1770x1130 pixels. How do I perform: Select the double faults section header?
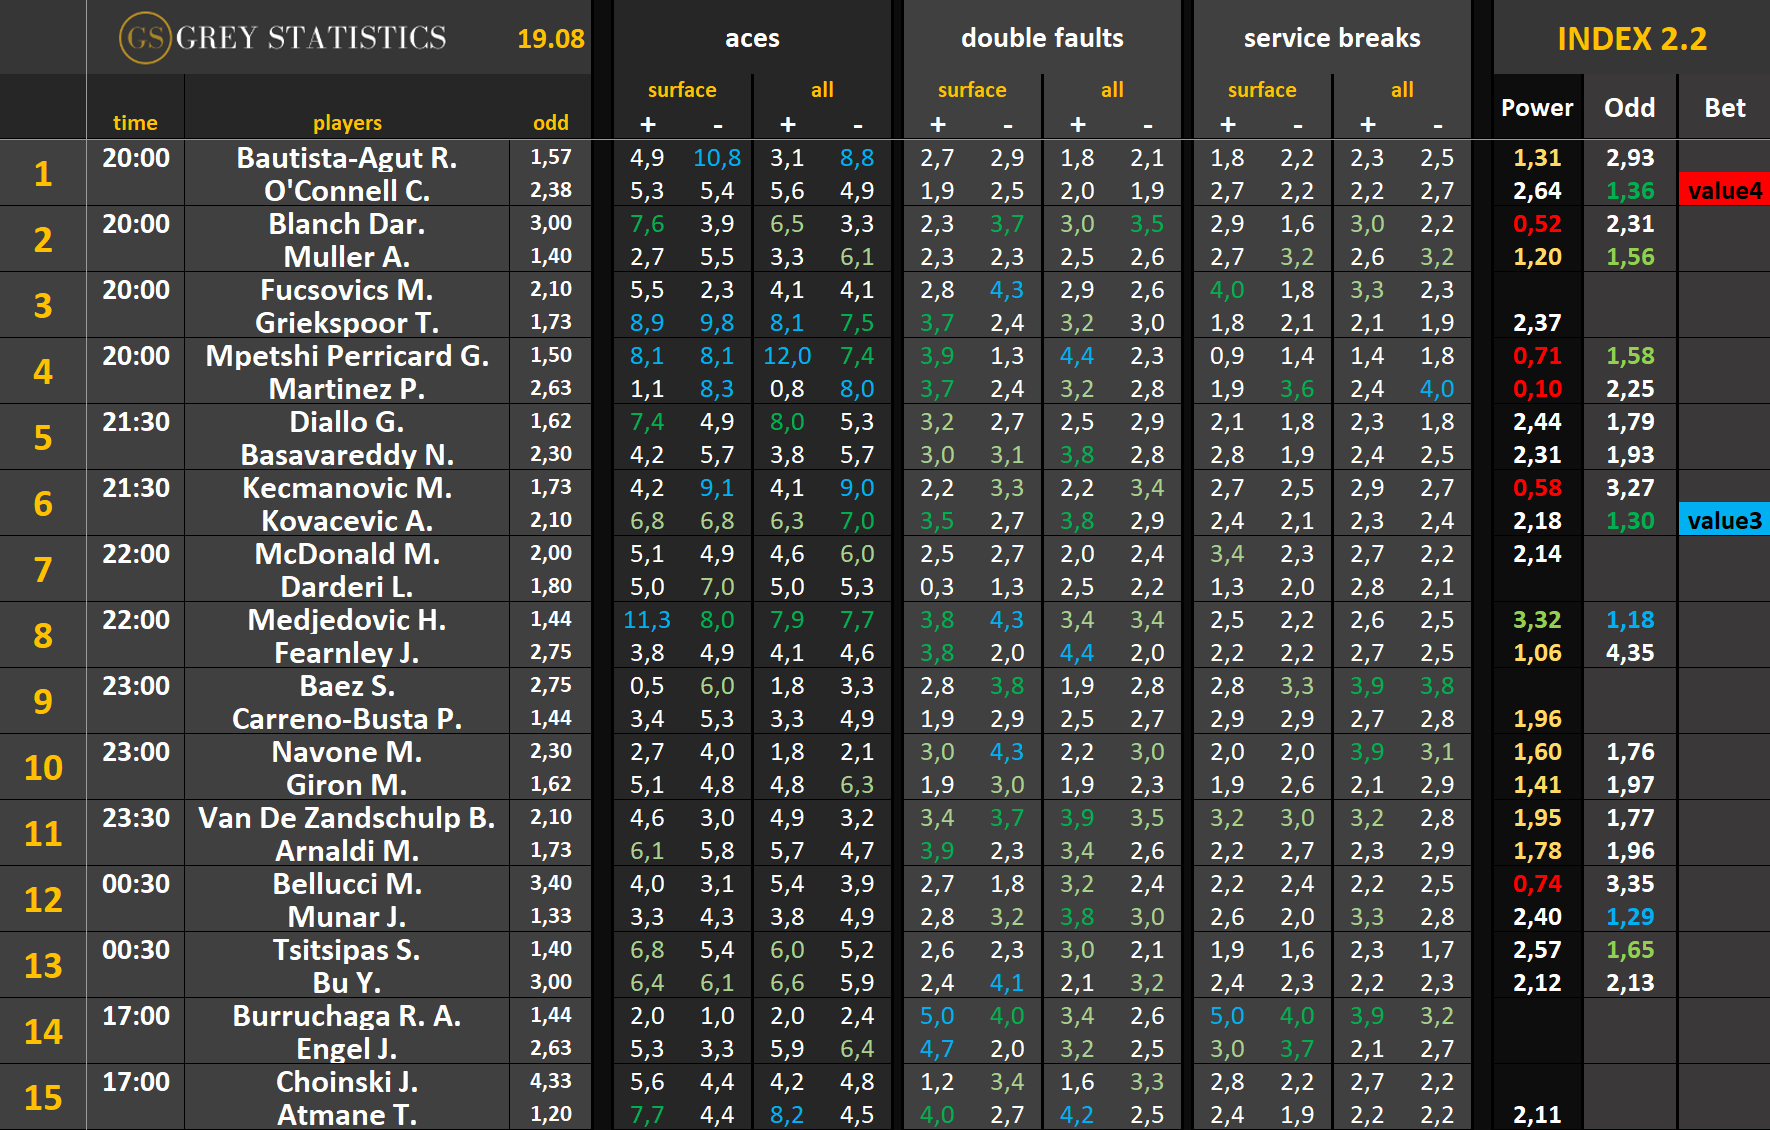[x=1041, y=38]
